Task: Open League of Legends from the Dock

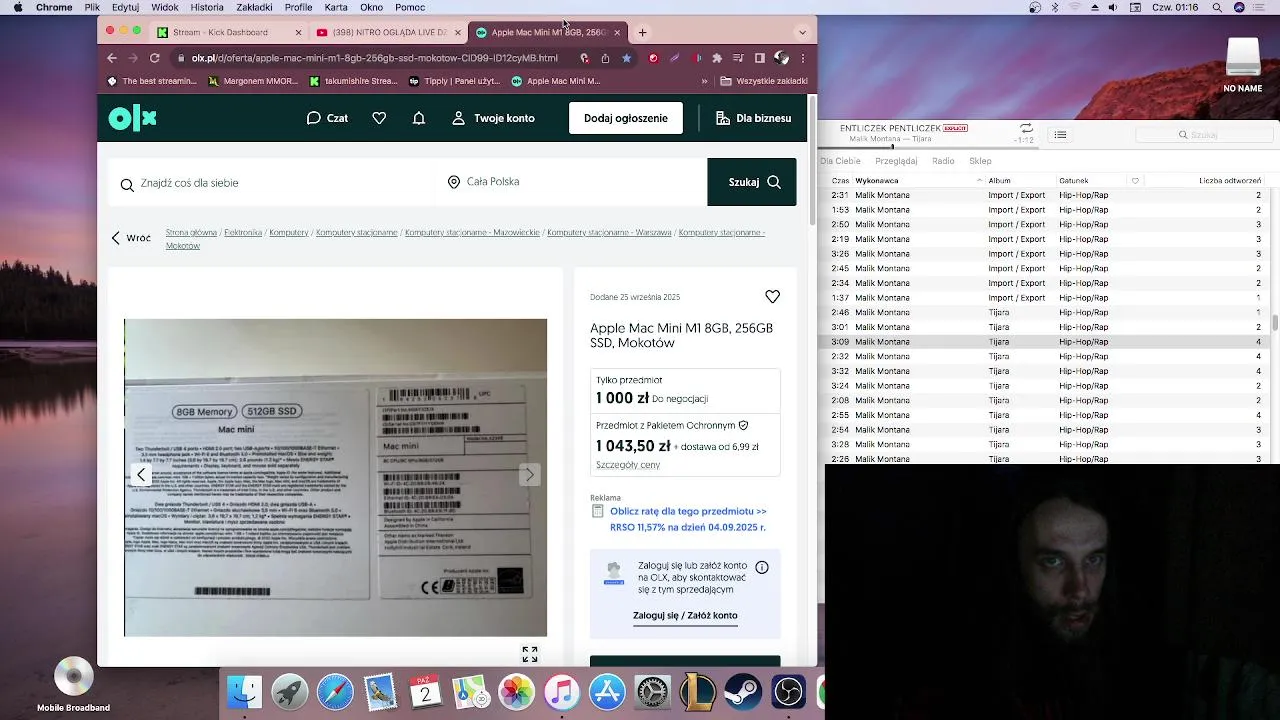Action: pos(698,692)
